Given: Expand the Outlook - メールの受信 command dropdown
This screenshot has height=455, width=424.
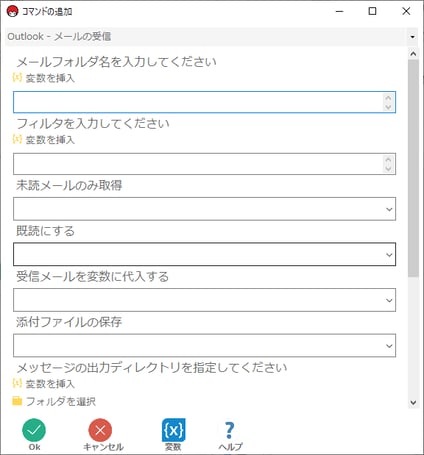Looking at the screenshot, I should (412, 37).
